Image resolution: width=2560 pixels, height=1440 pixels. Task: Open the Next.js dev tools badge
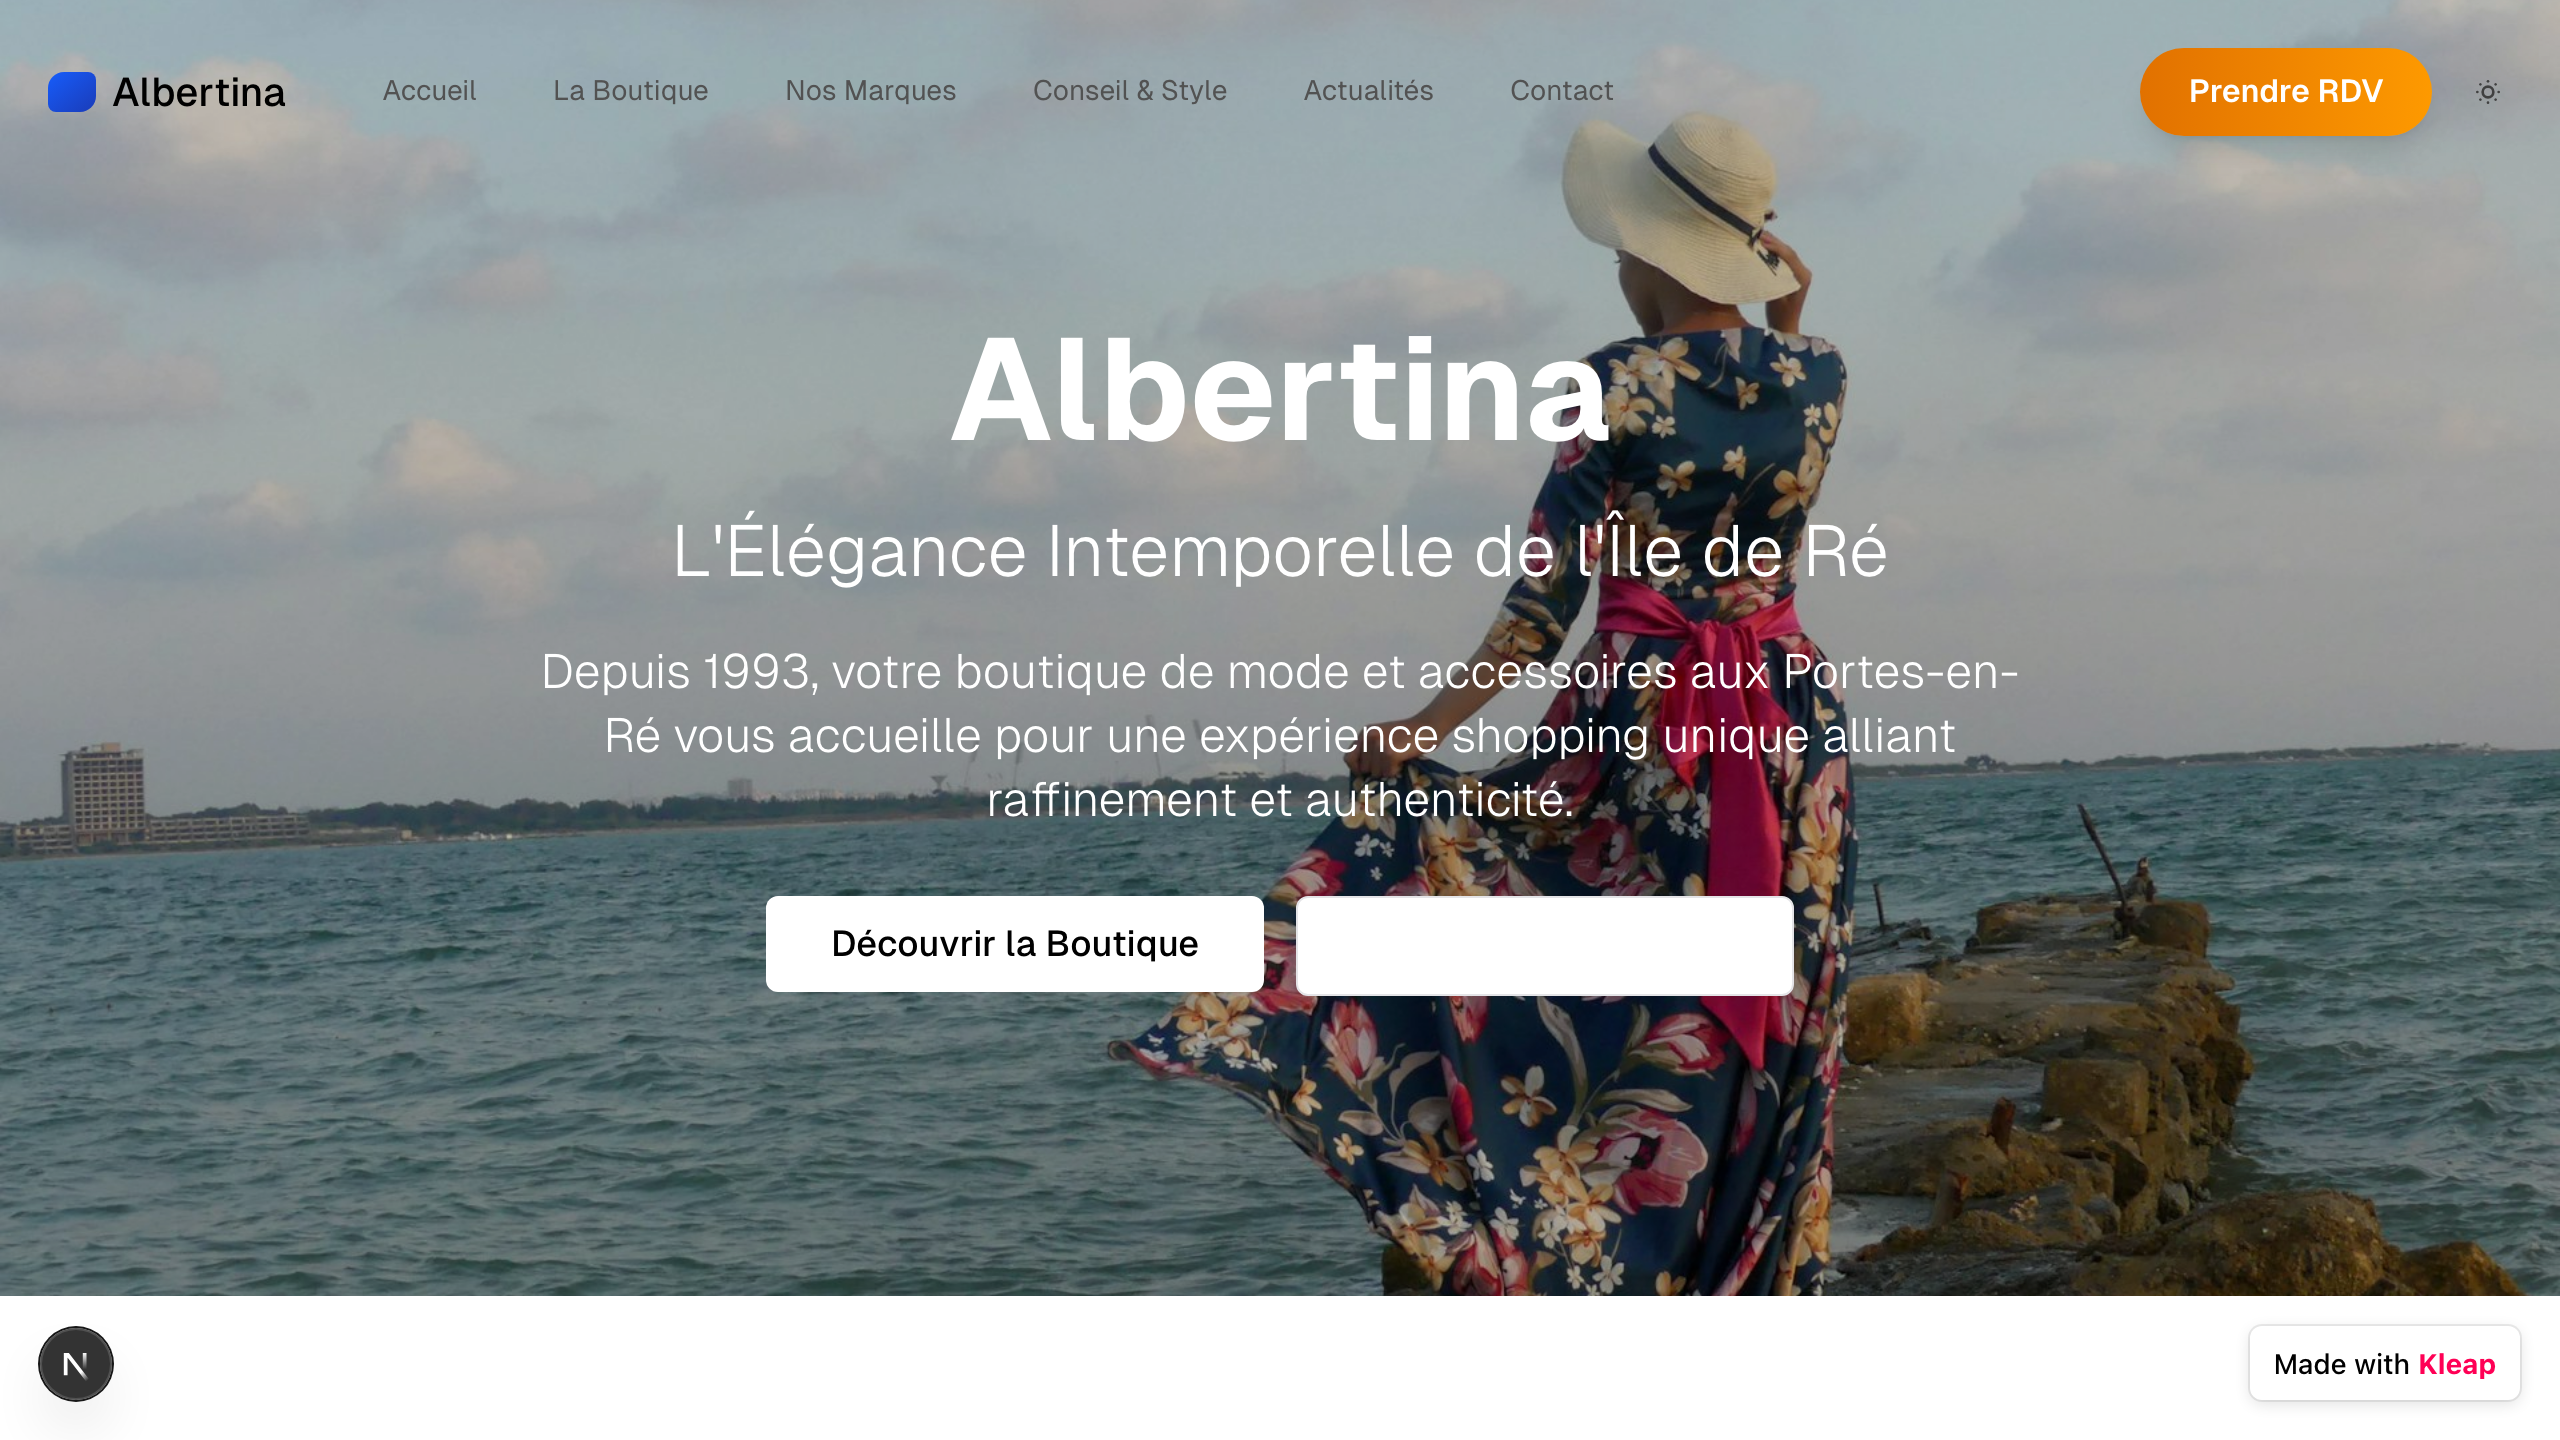(x=76, y=1364)
